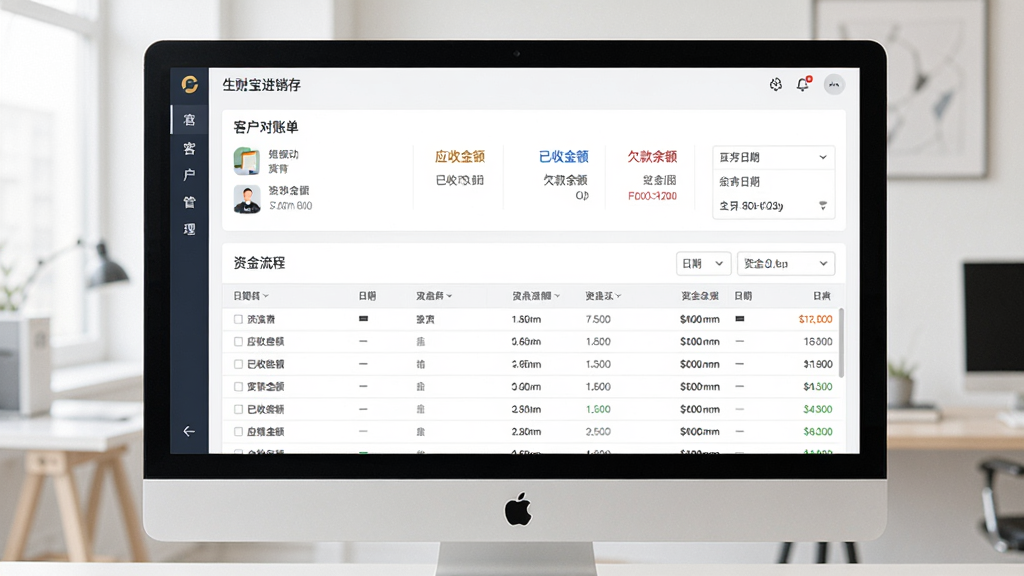Click the 2.80m table cell
This screenshot has width=1024, height=576.
pyautogui.click(x=526, y=432)
